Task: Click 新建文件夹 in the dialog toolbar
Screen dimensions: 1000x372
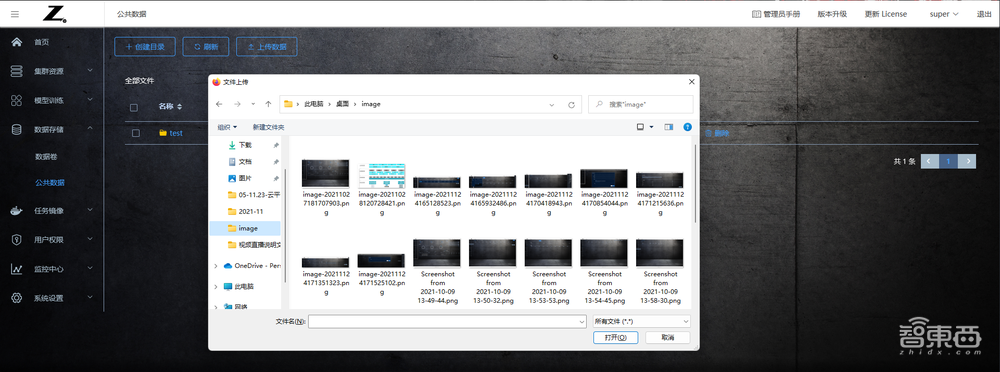Action: [x=268, y=127]
